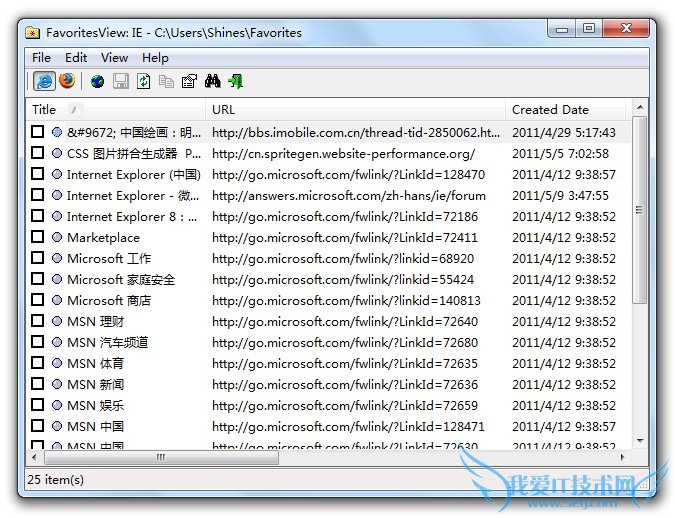Check the Microsoft 家庭安全 row checkbox
The width and height of the screenshot is (675, 518).
point(37,279)
